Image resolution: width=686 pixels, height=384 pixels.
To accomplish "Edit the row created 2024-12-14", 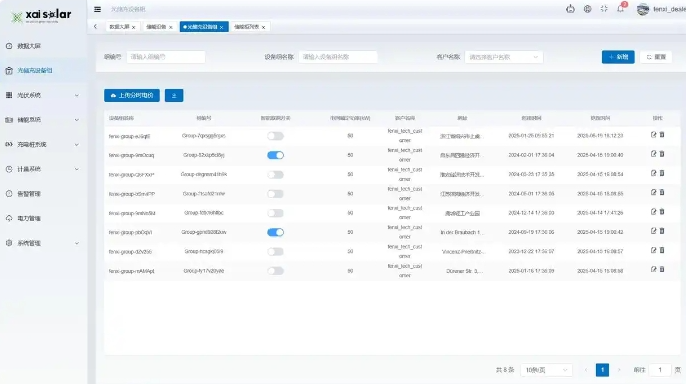I will (654, 212).
